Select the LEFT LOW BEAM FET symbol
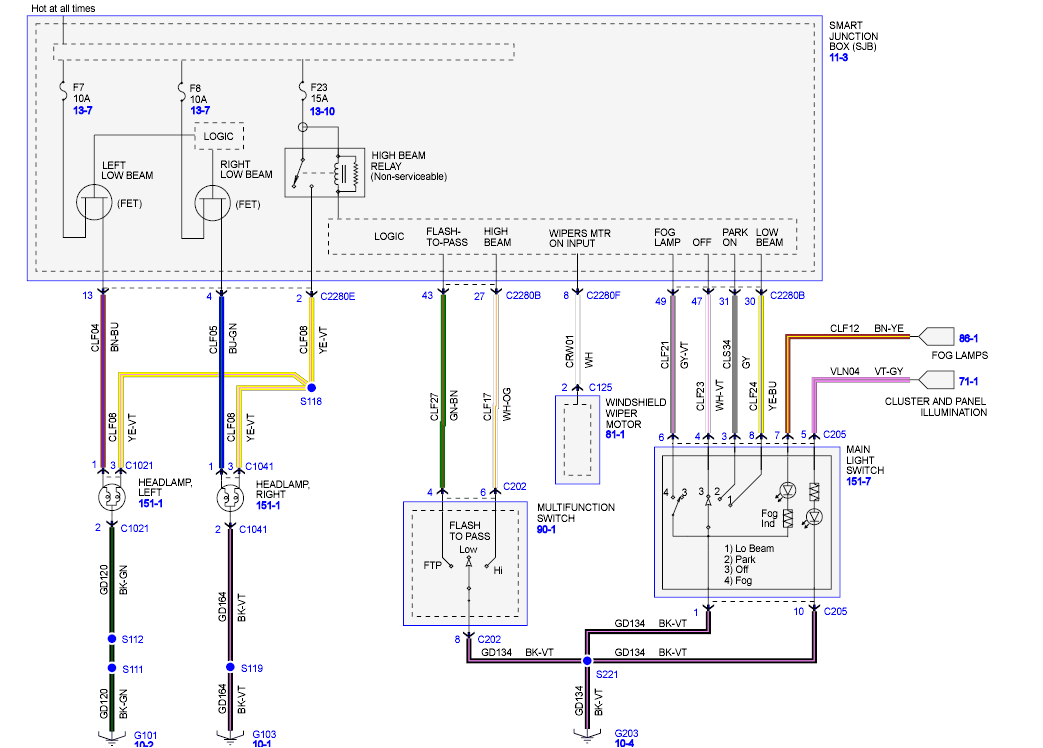 pyautogui.click(x=93, y=199)
